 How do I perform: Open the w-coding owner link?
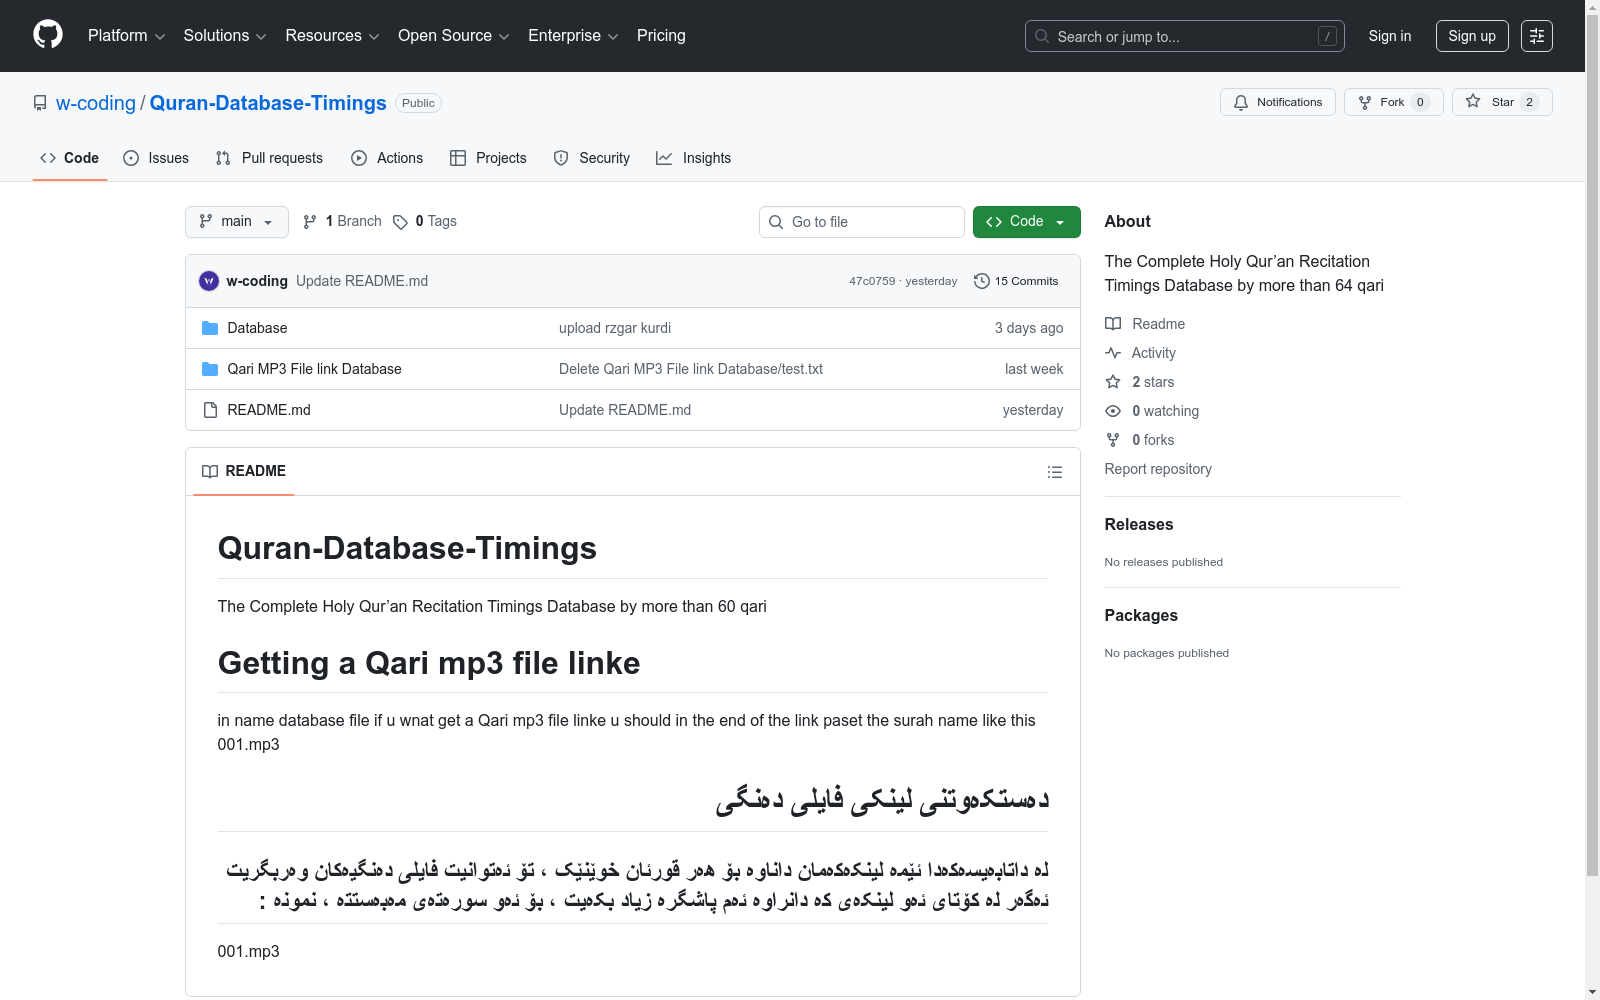96,103
